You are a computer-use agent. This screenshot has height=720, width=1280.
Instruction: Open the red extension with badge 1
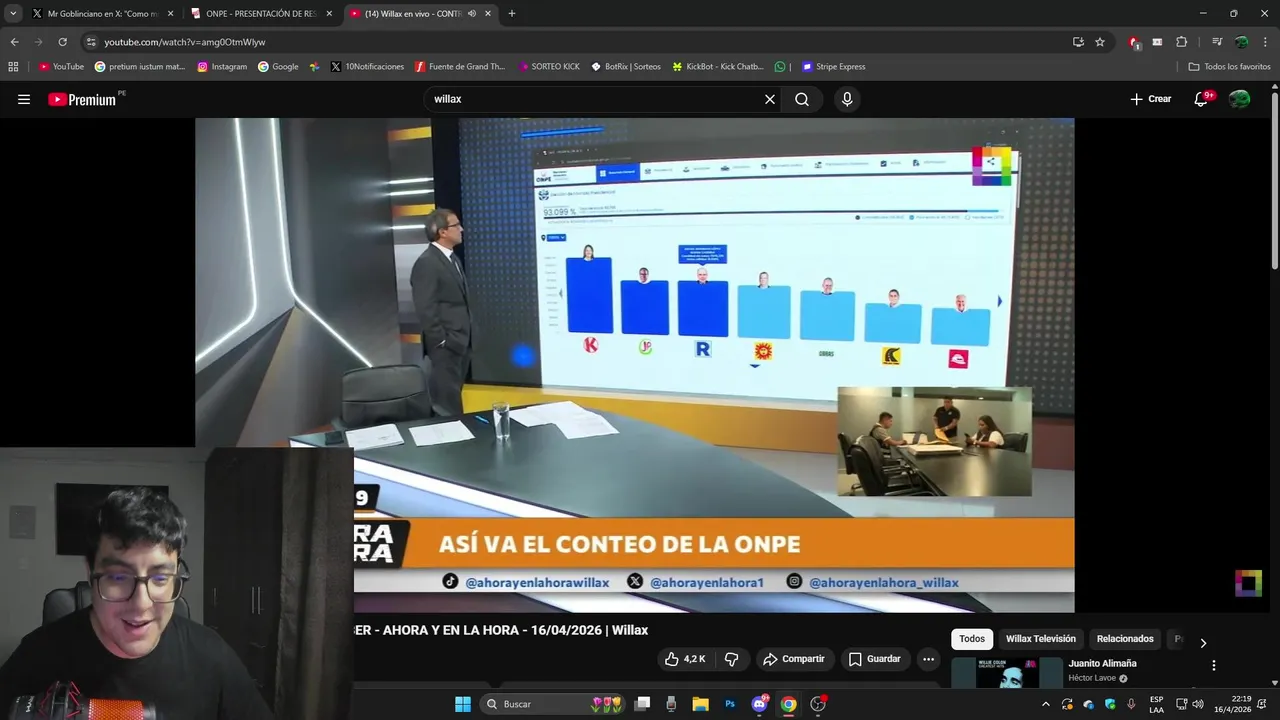click(1134, 42)
